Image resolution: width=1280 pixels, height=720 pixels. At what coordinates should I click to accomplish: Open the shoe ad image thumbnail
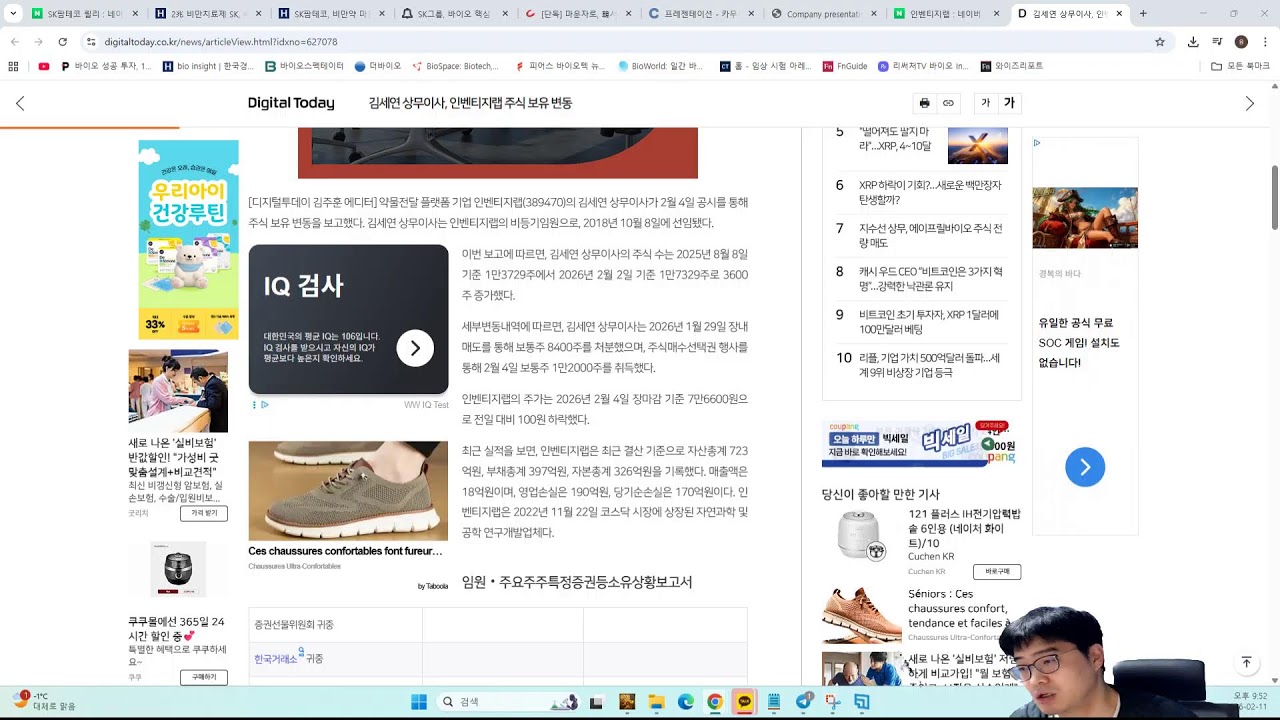(x=348, y=491)
